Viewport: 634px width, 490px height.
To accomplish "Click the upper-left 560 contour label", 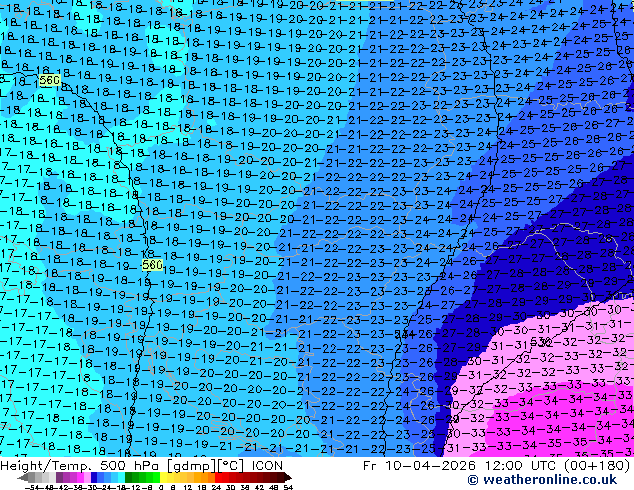I will pyautogui.click(x=50, y=80).
